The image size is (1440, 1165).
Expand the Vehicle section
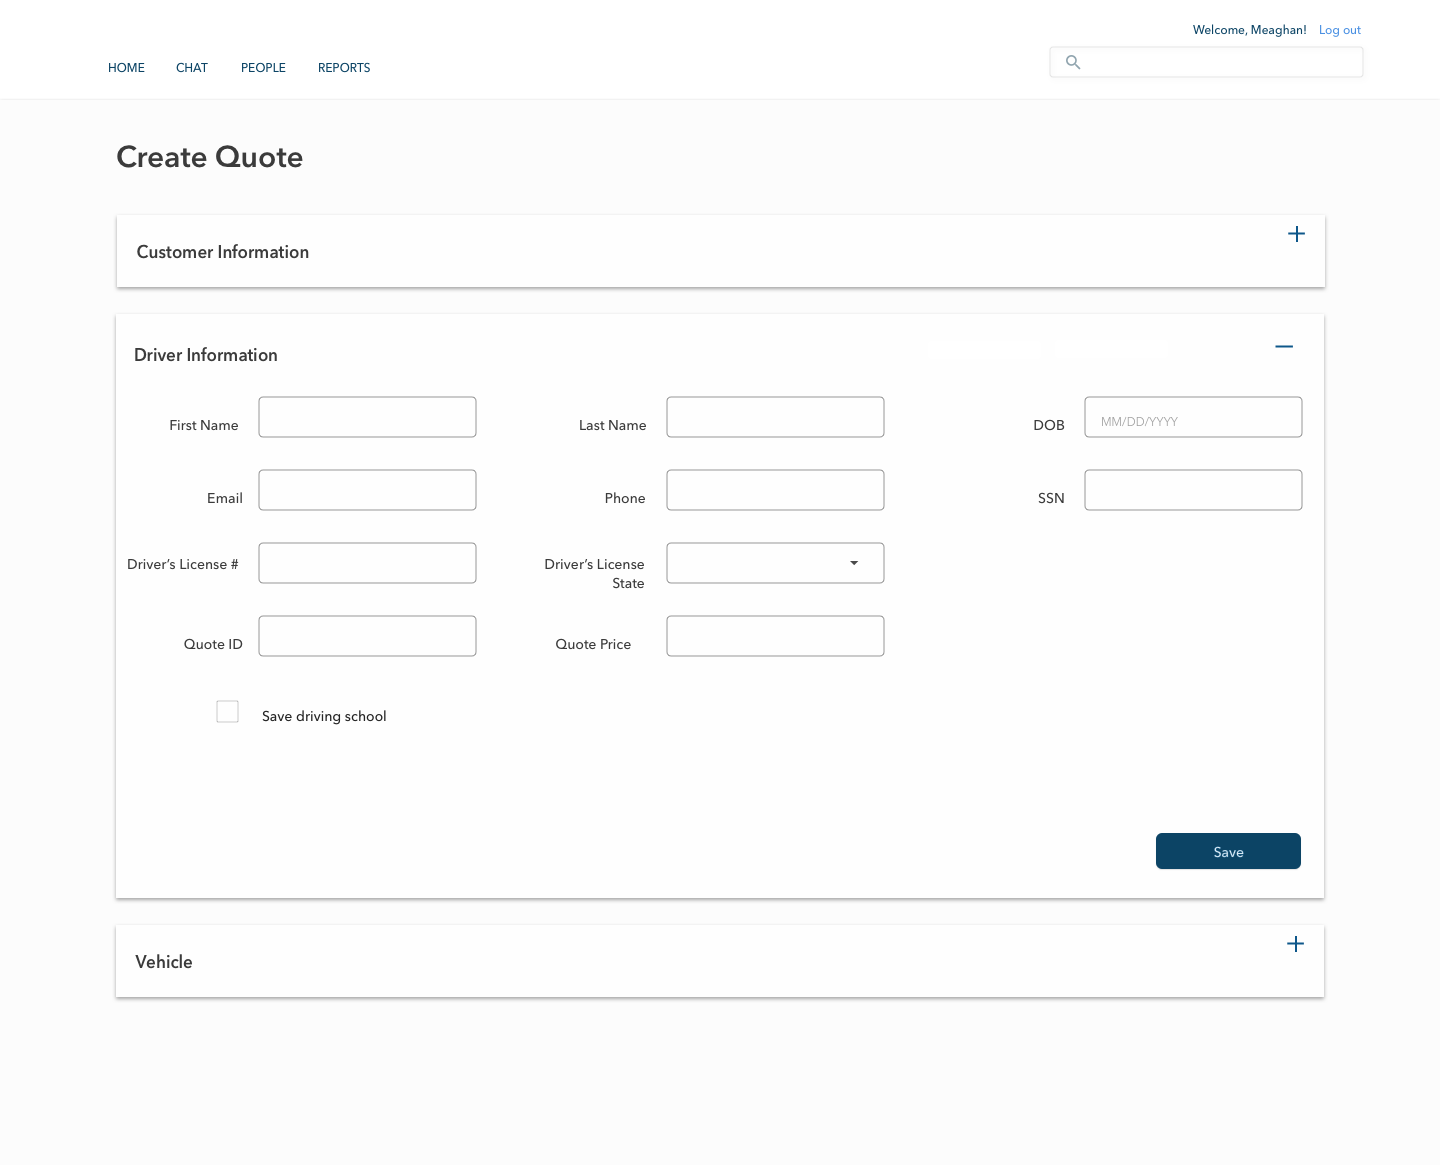(1295, 944)
